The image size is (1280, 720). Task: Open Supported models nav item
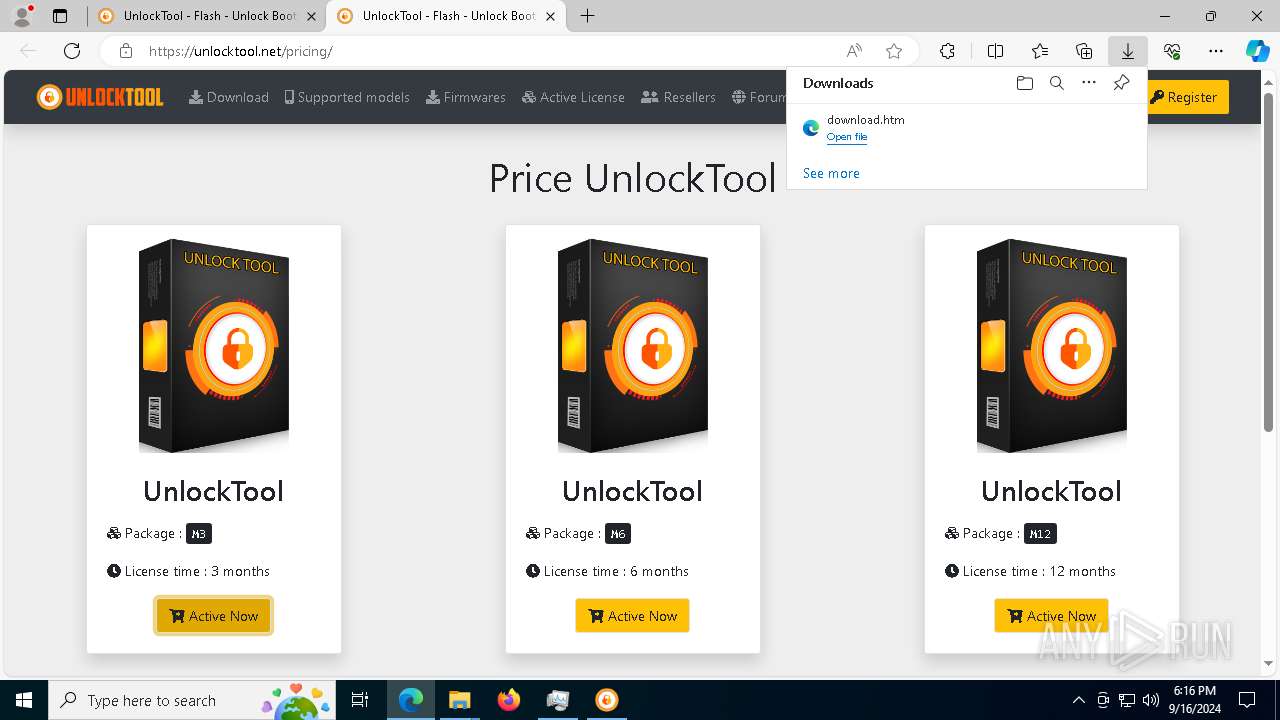(347, 97)
